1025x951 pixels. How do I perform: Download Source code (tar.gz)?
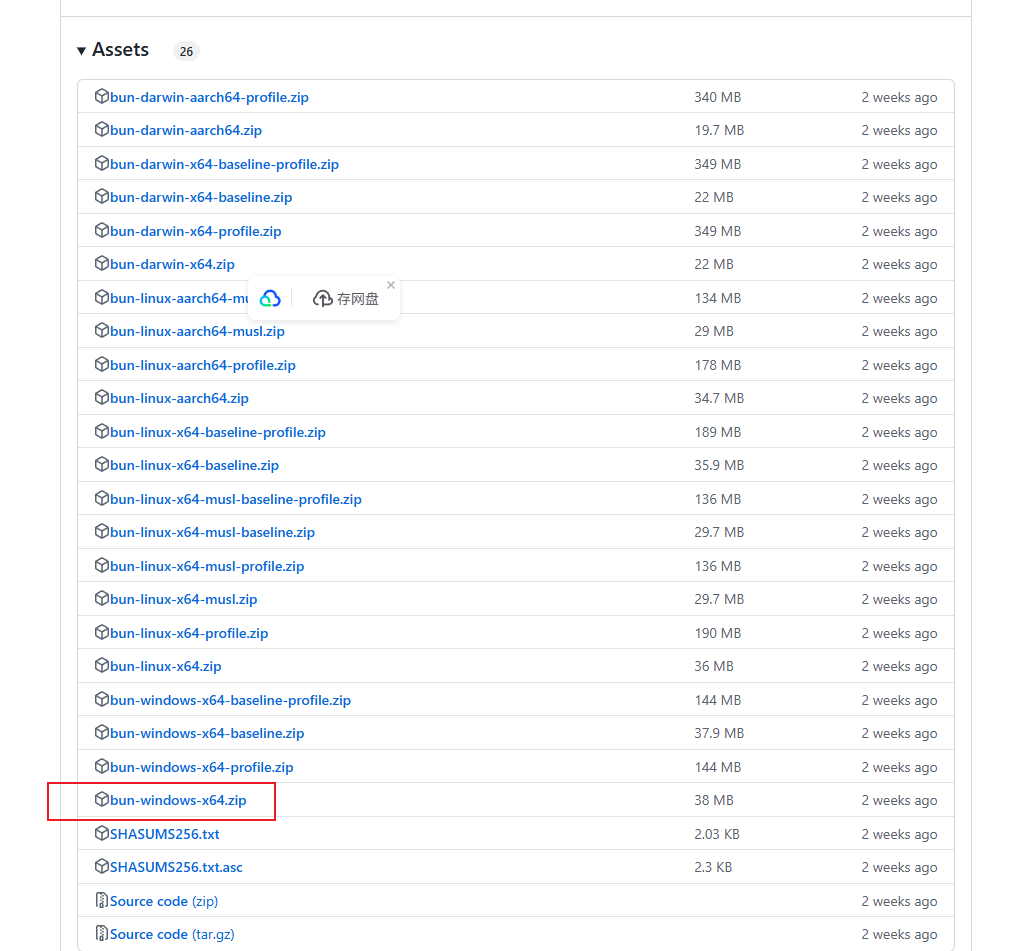point(172,935)
